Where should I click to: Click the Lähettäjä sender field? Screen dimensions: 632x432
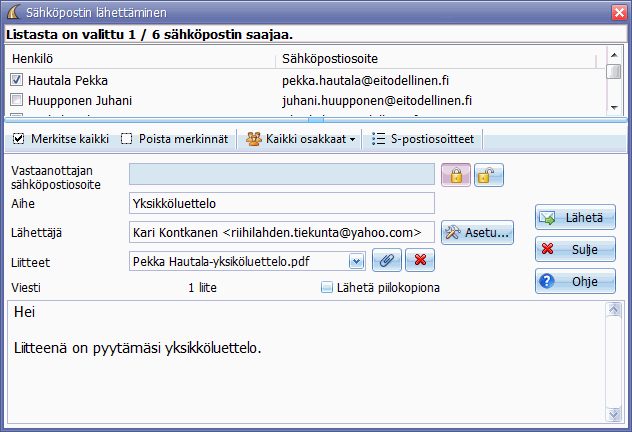[x=281, y=232]
